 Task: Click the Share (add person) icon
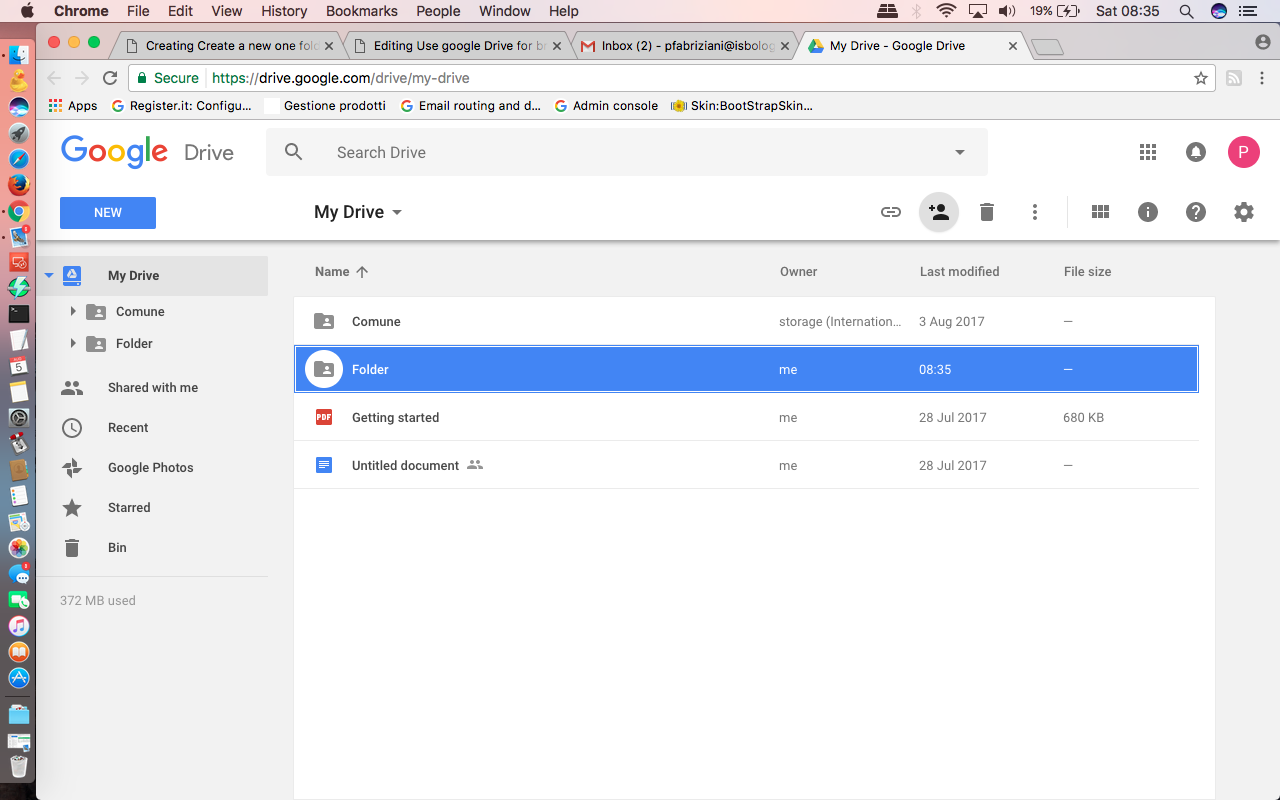pyautogui.click(x=938, y=212)
